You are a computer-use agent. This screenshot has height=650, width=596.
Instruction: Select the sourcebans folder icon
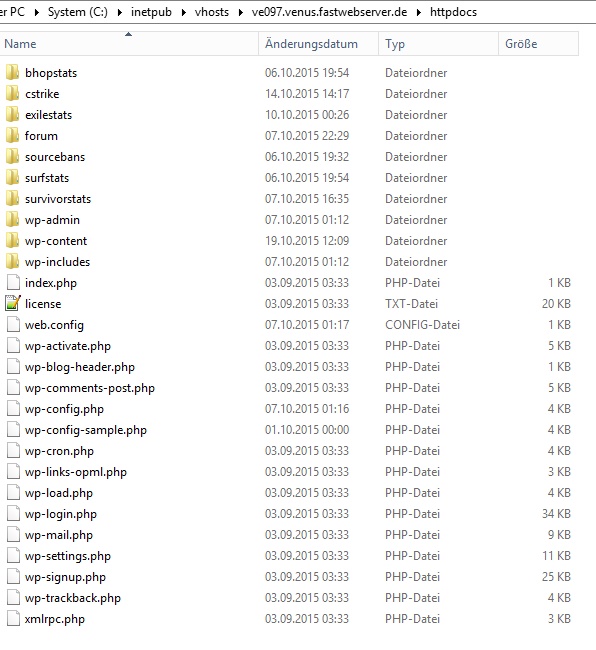(x=12, y=157)
